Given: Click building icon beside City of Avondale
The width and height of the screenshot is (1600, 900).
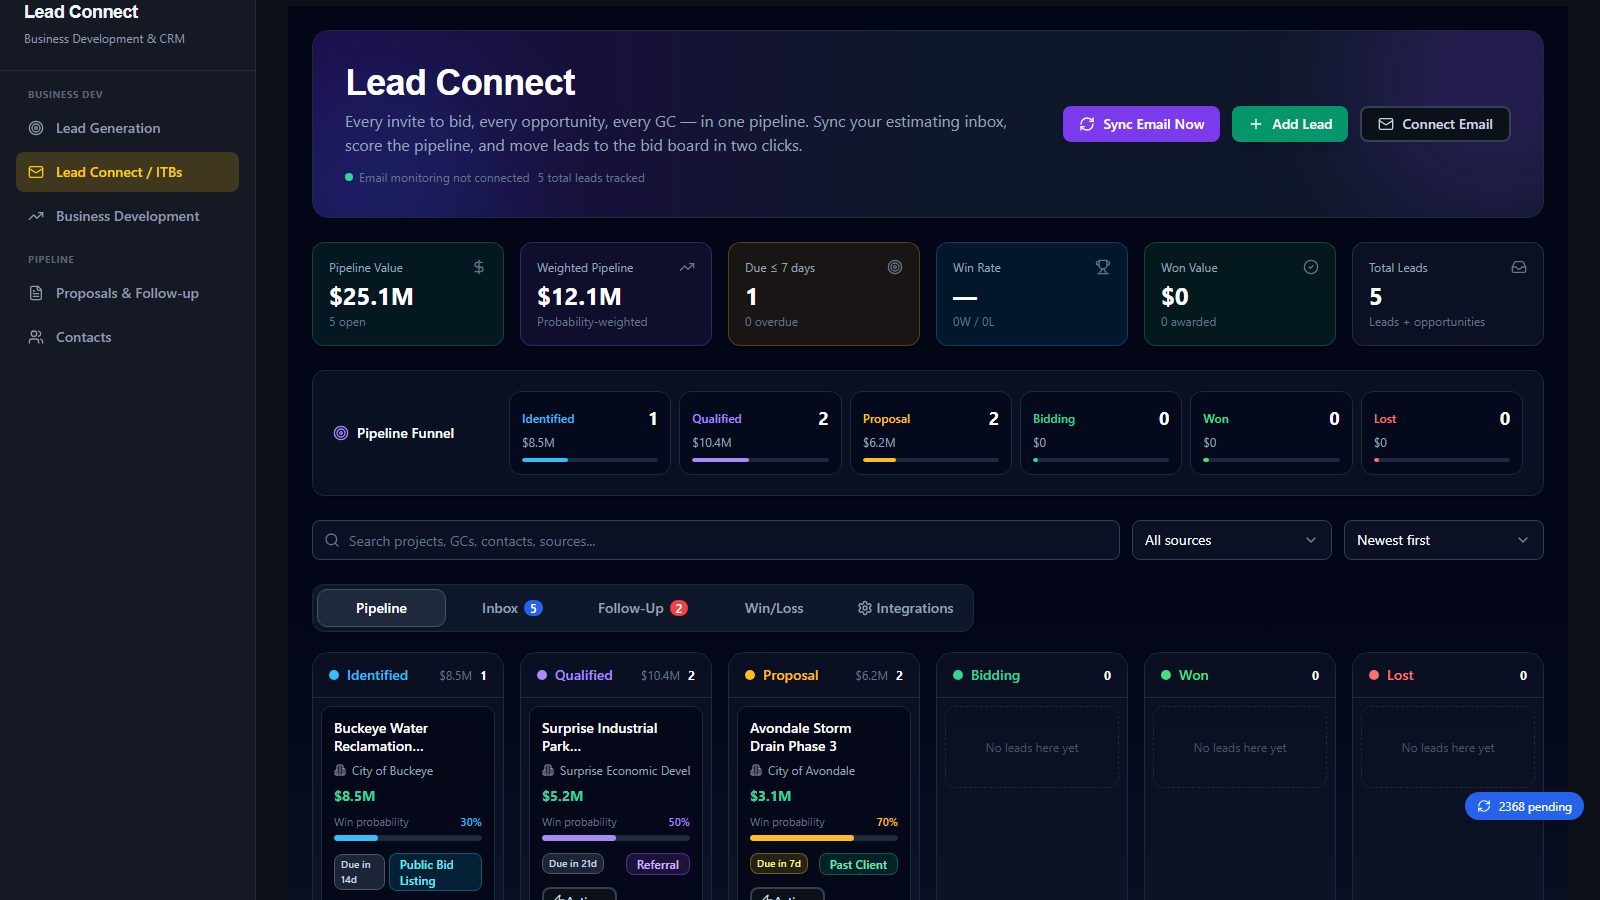Looking at the screenshot, I should point(756,771).
